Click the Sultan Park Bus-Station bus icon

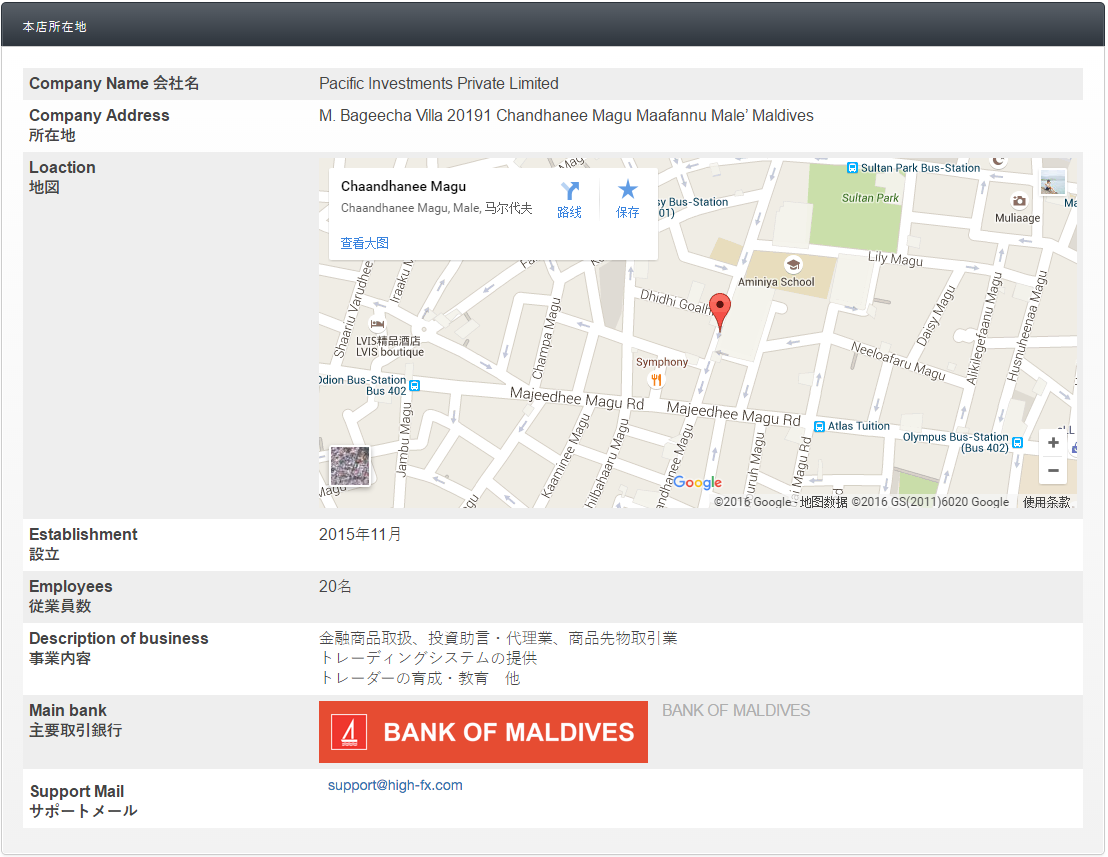pyautogui.click(x=852, y=168)
